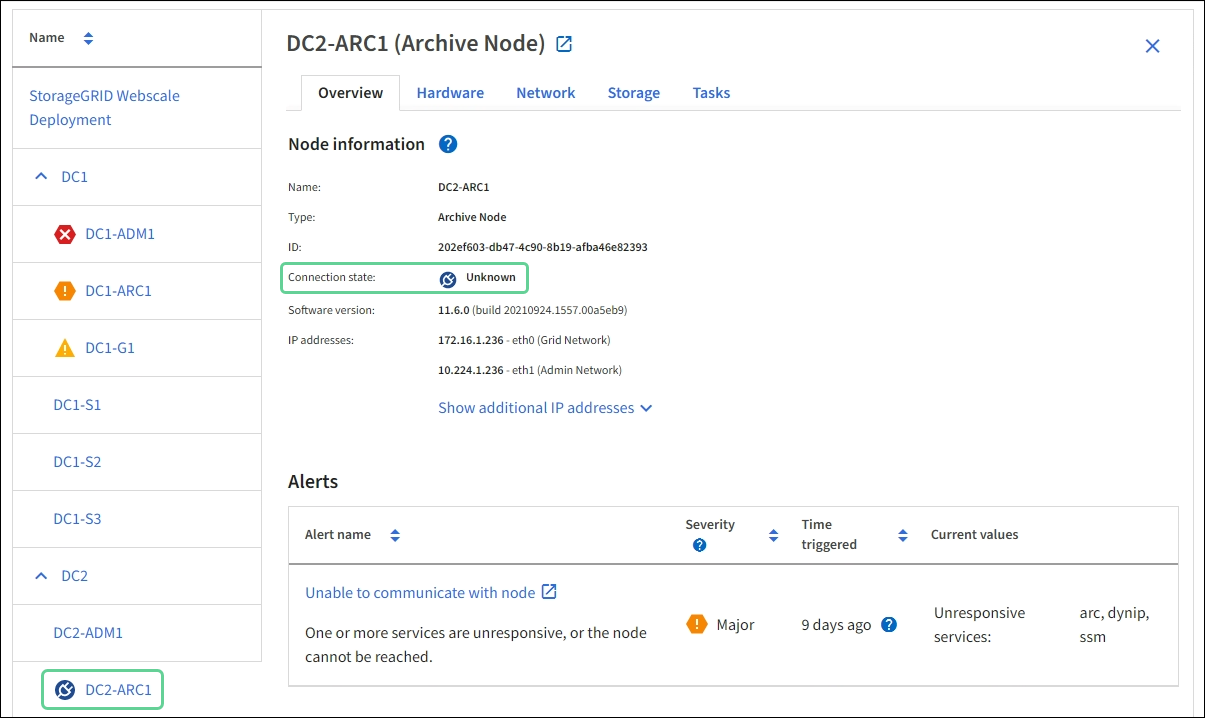Close the DC2-ARC1 details panel
Screen dimensions: 1205x718
tap(1152, 46)
